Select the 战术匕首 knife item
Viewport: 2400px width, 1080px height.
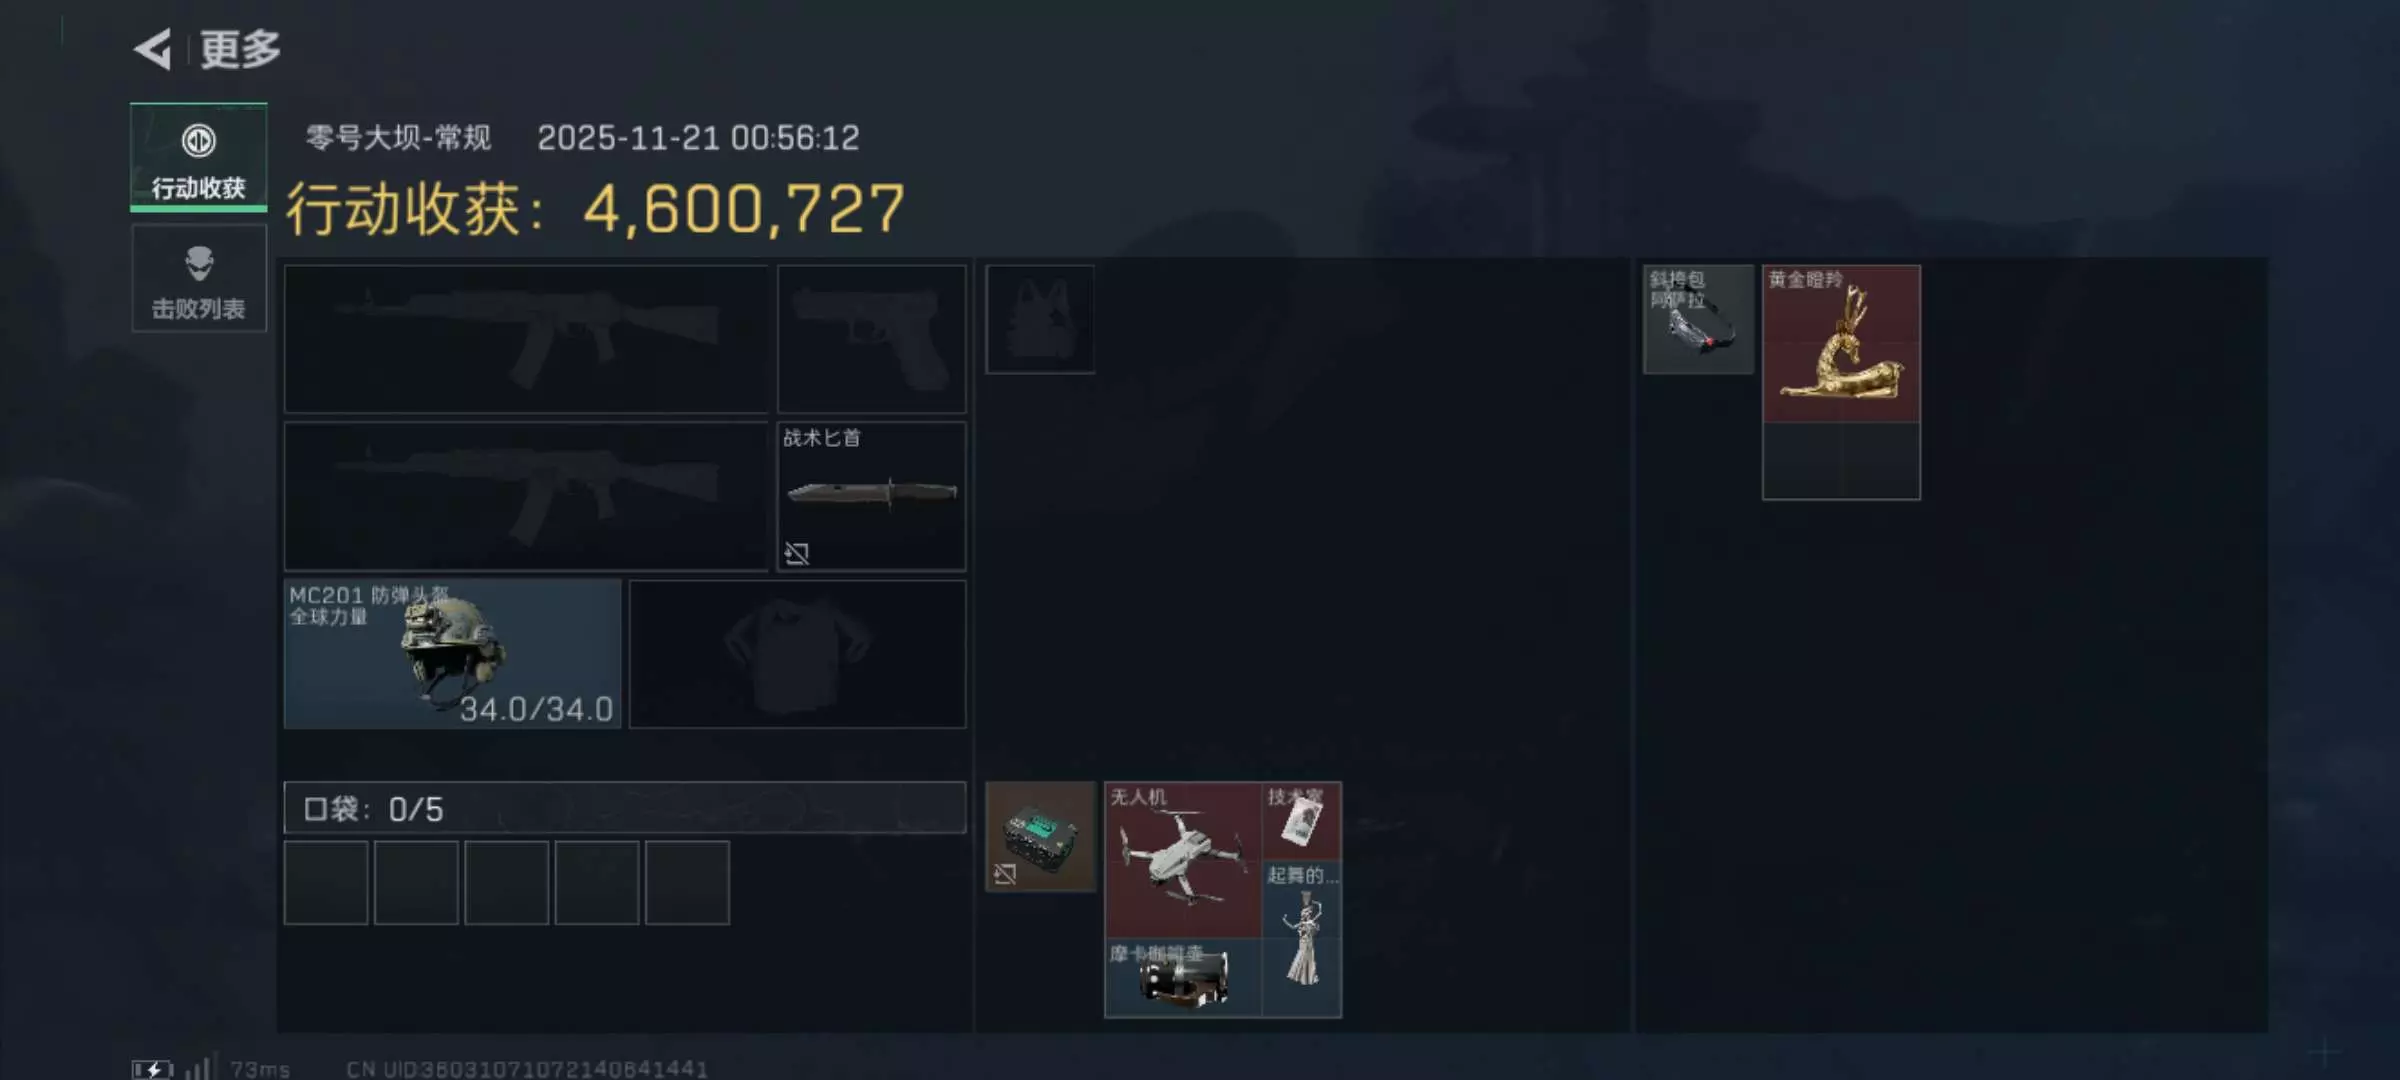click(871, 496)
